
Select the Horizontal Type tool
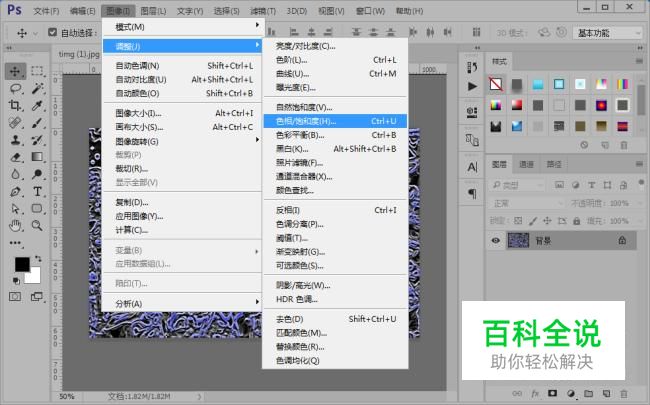point(37,192)
